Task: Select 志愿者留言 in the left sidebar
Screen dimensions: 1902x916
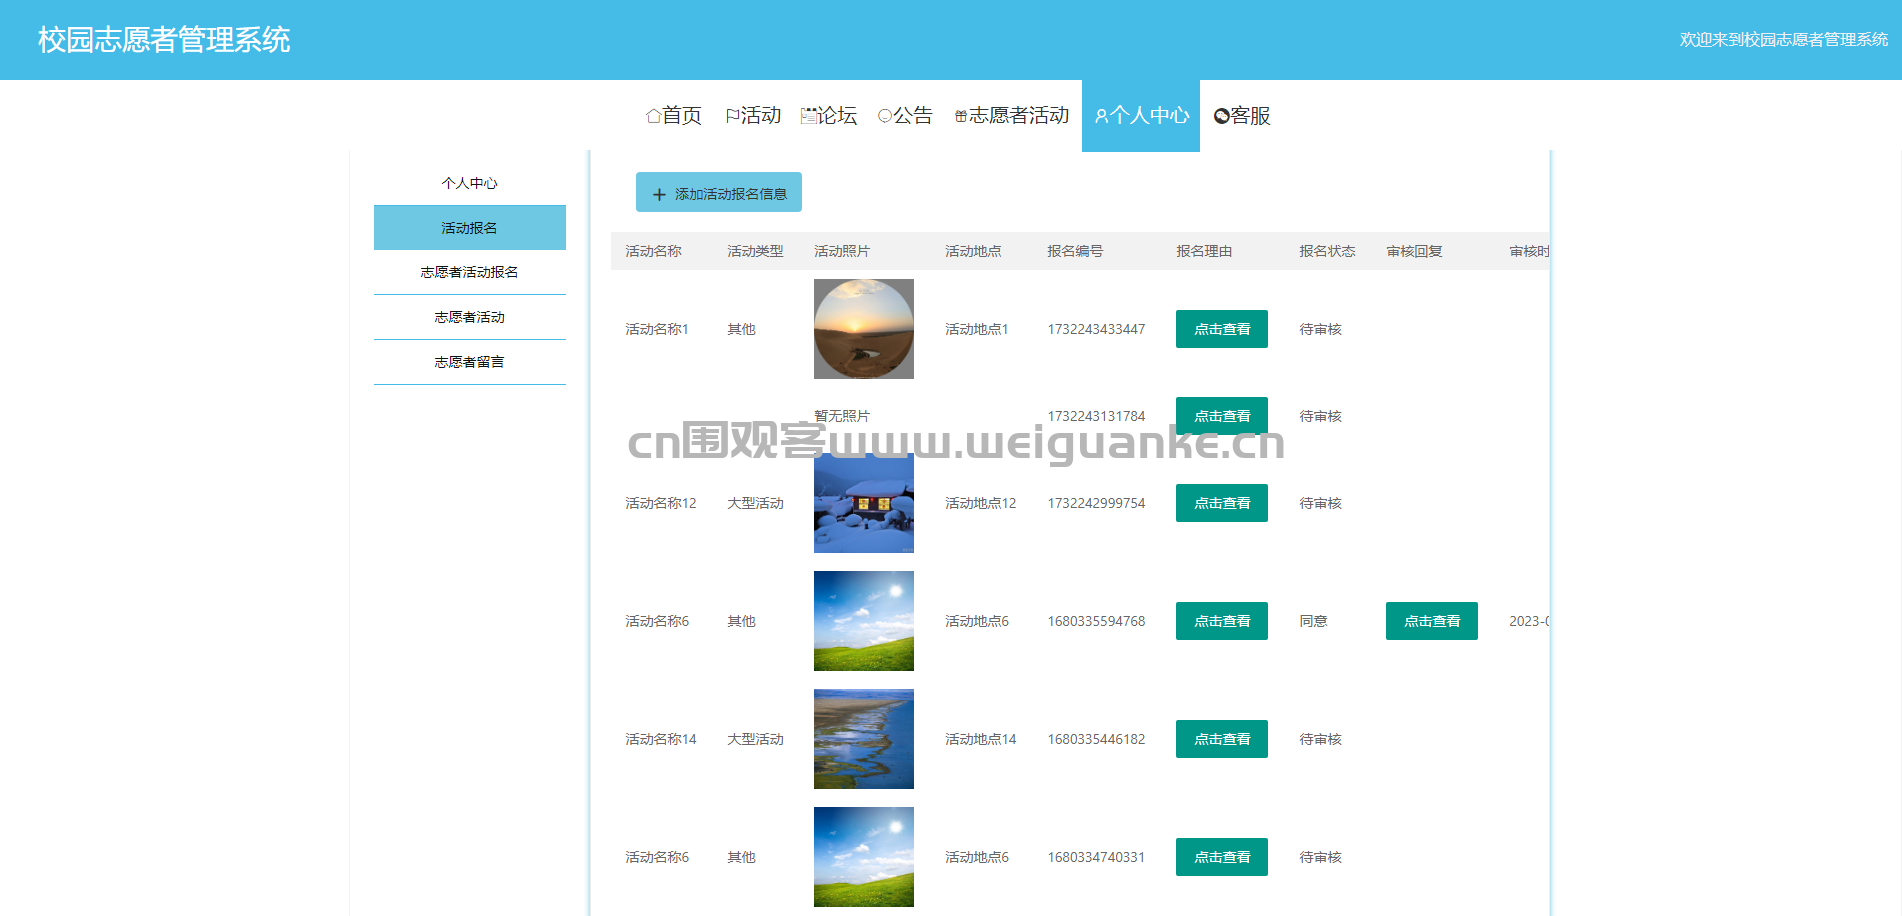Action: [x=470, y=362]
